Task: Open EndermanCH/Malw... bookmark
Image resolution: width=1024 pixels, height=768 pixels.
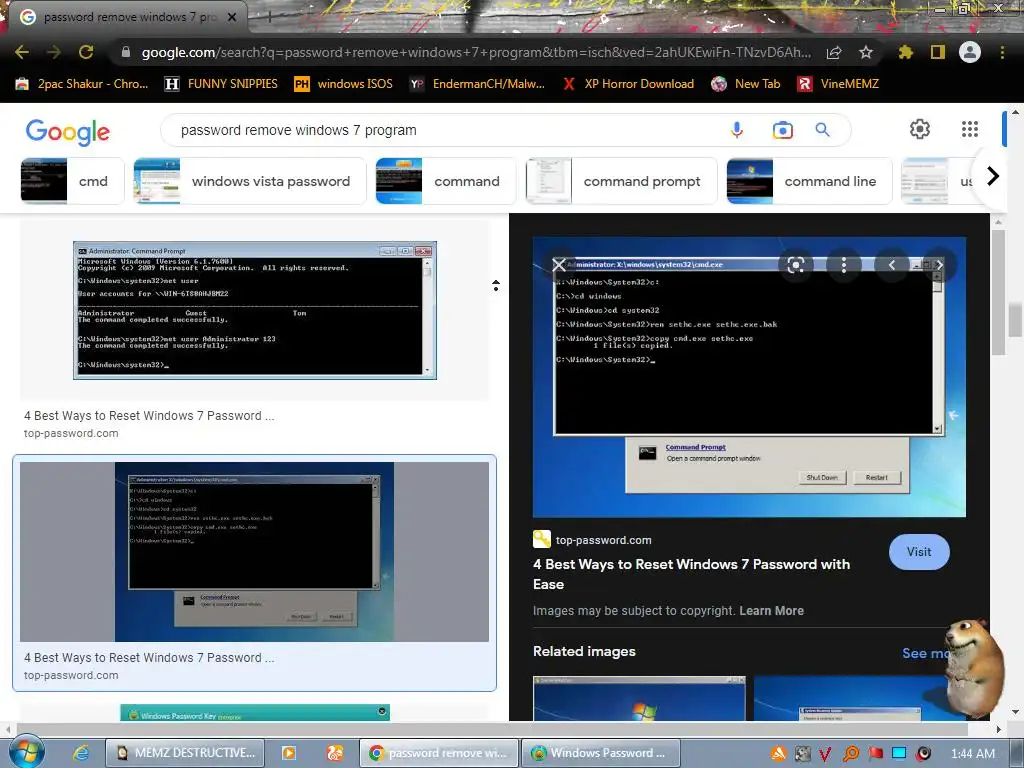Action: click(x=477, y=84)
